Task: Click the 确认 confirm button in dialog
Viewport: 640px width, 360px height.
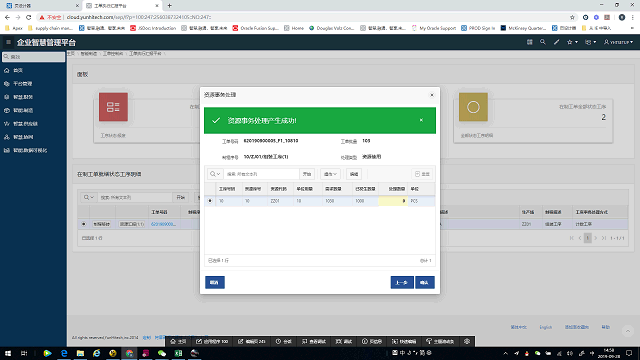Action: pos(424,282)
